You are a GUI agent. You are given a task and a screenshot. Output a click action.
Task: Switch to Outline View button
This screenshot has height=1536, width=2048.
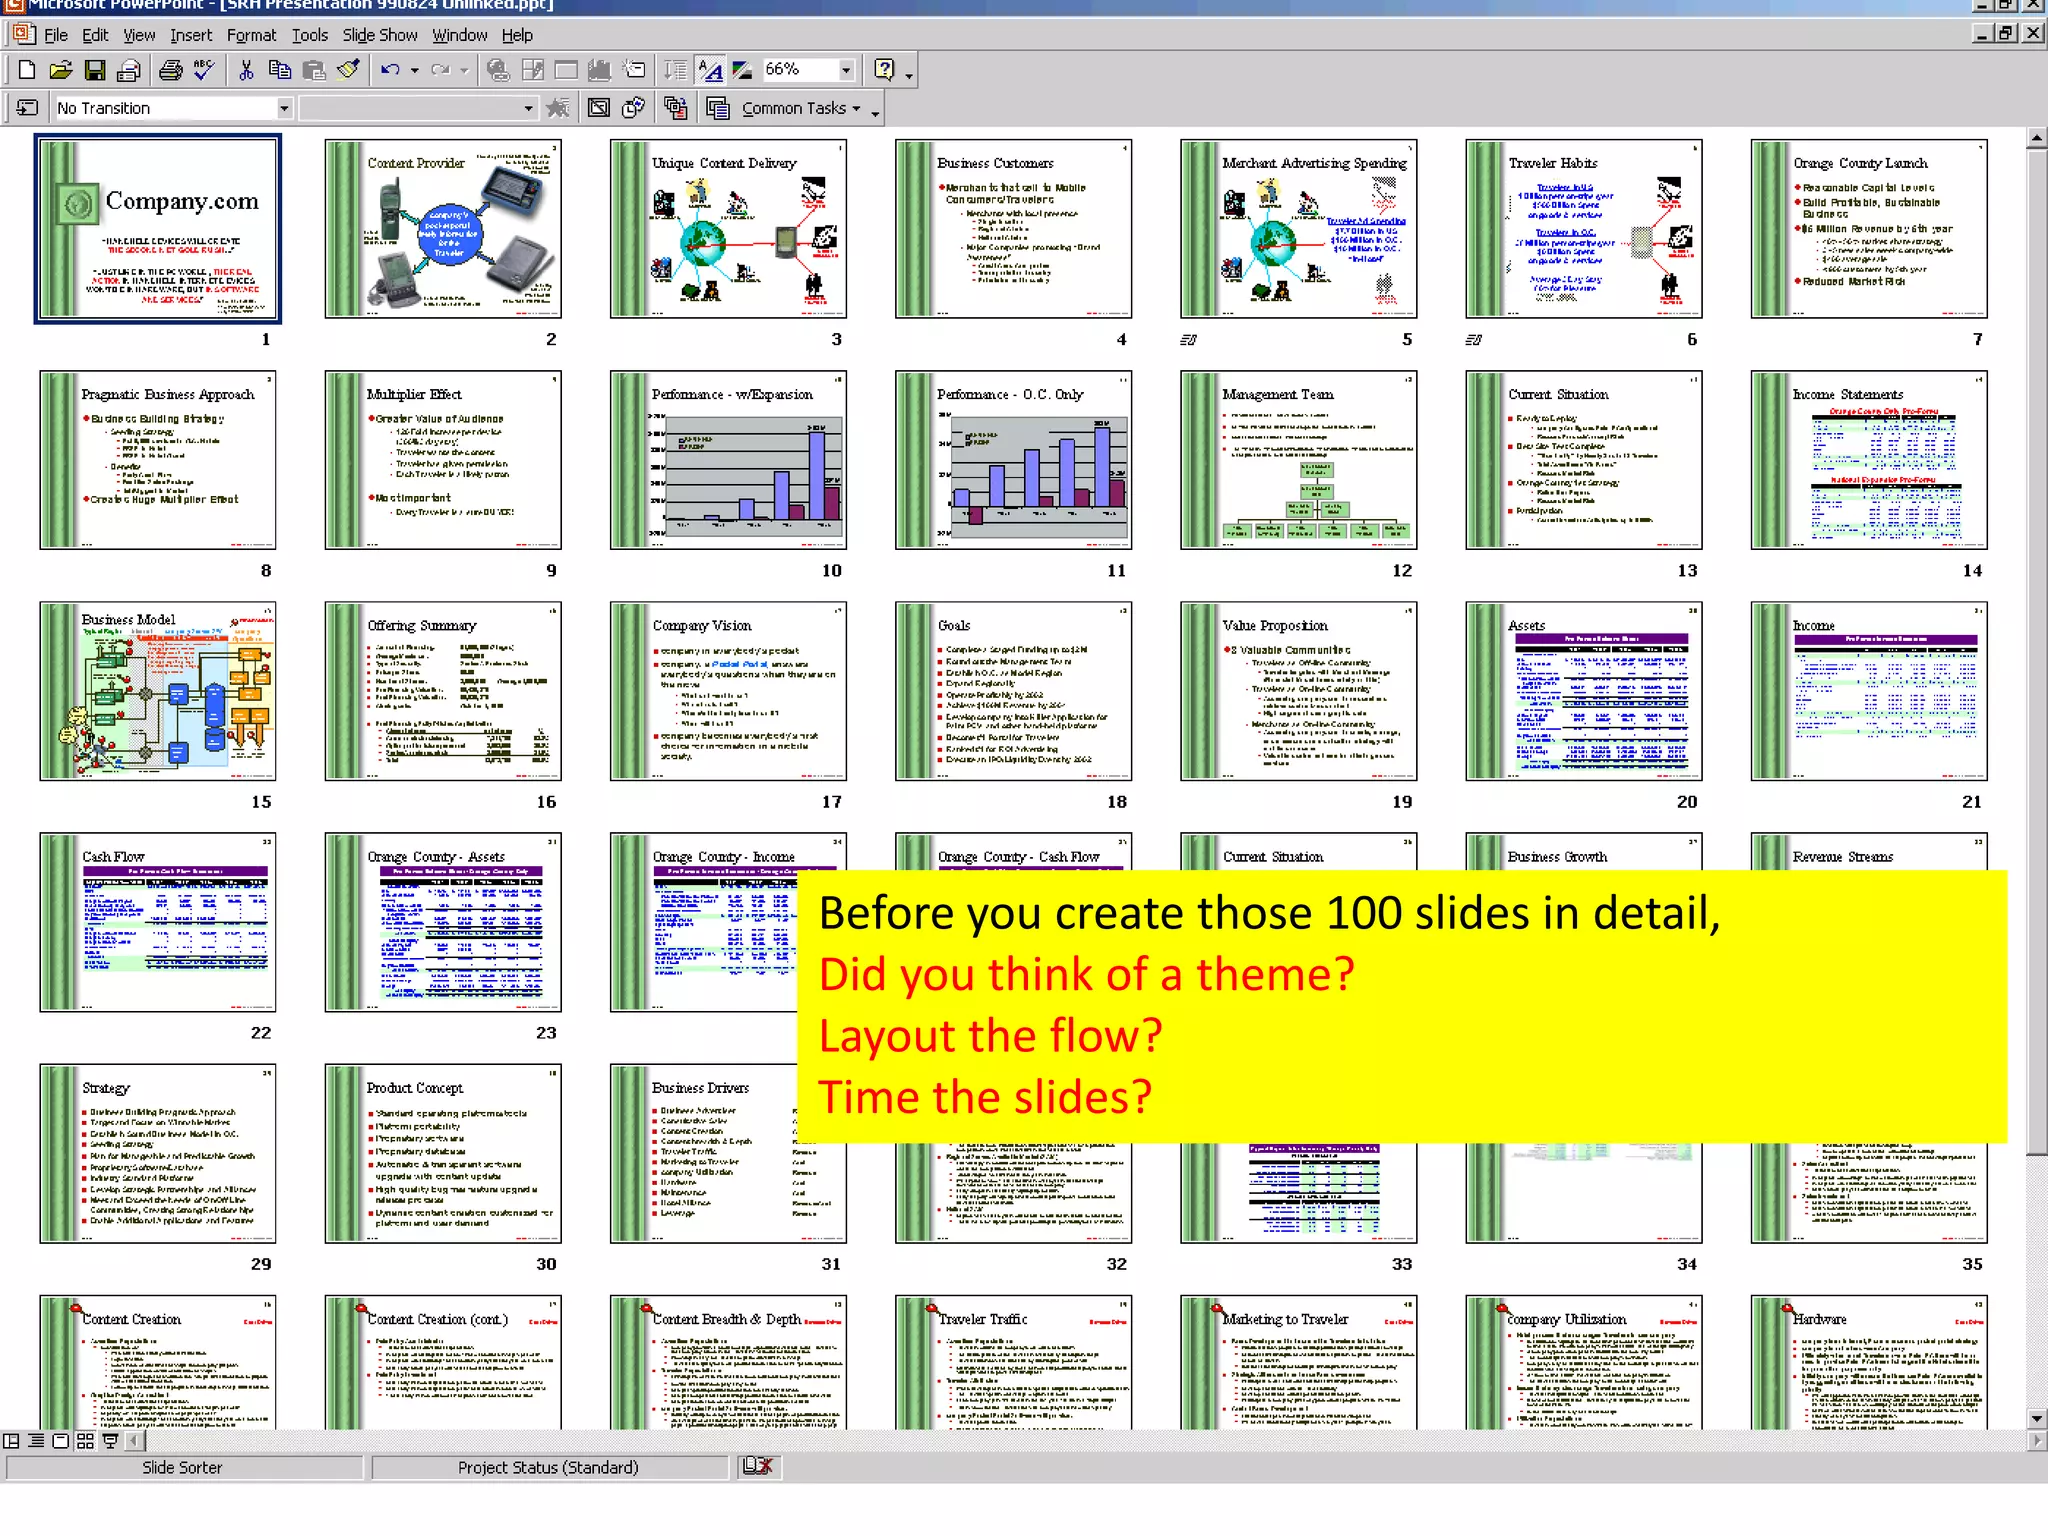36,1441
